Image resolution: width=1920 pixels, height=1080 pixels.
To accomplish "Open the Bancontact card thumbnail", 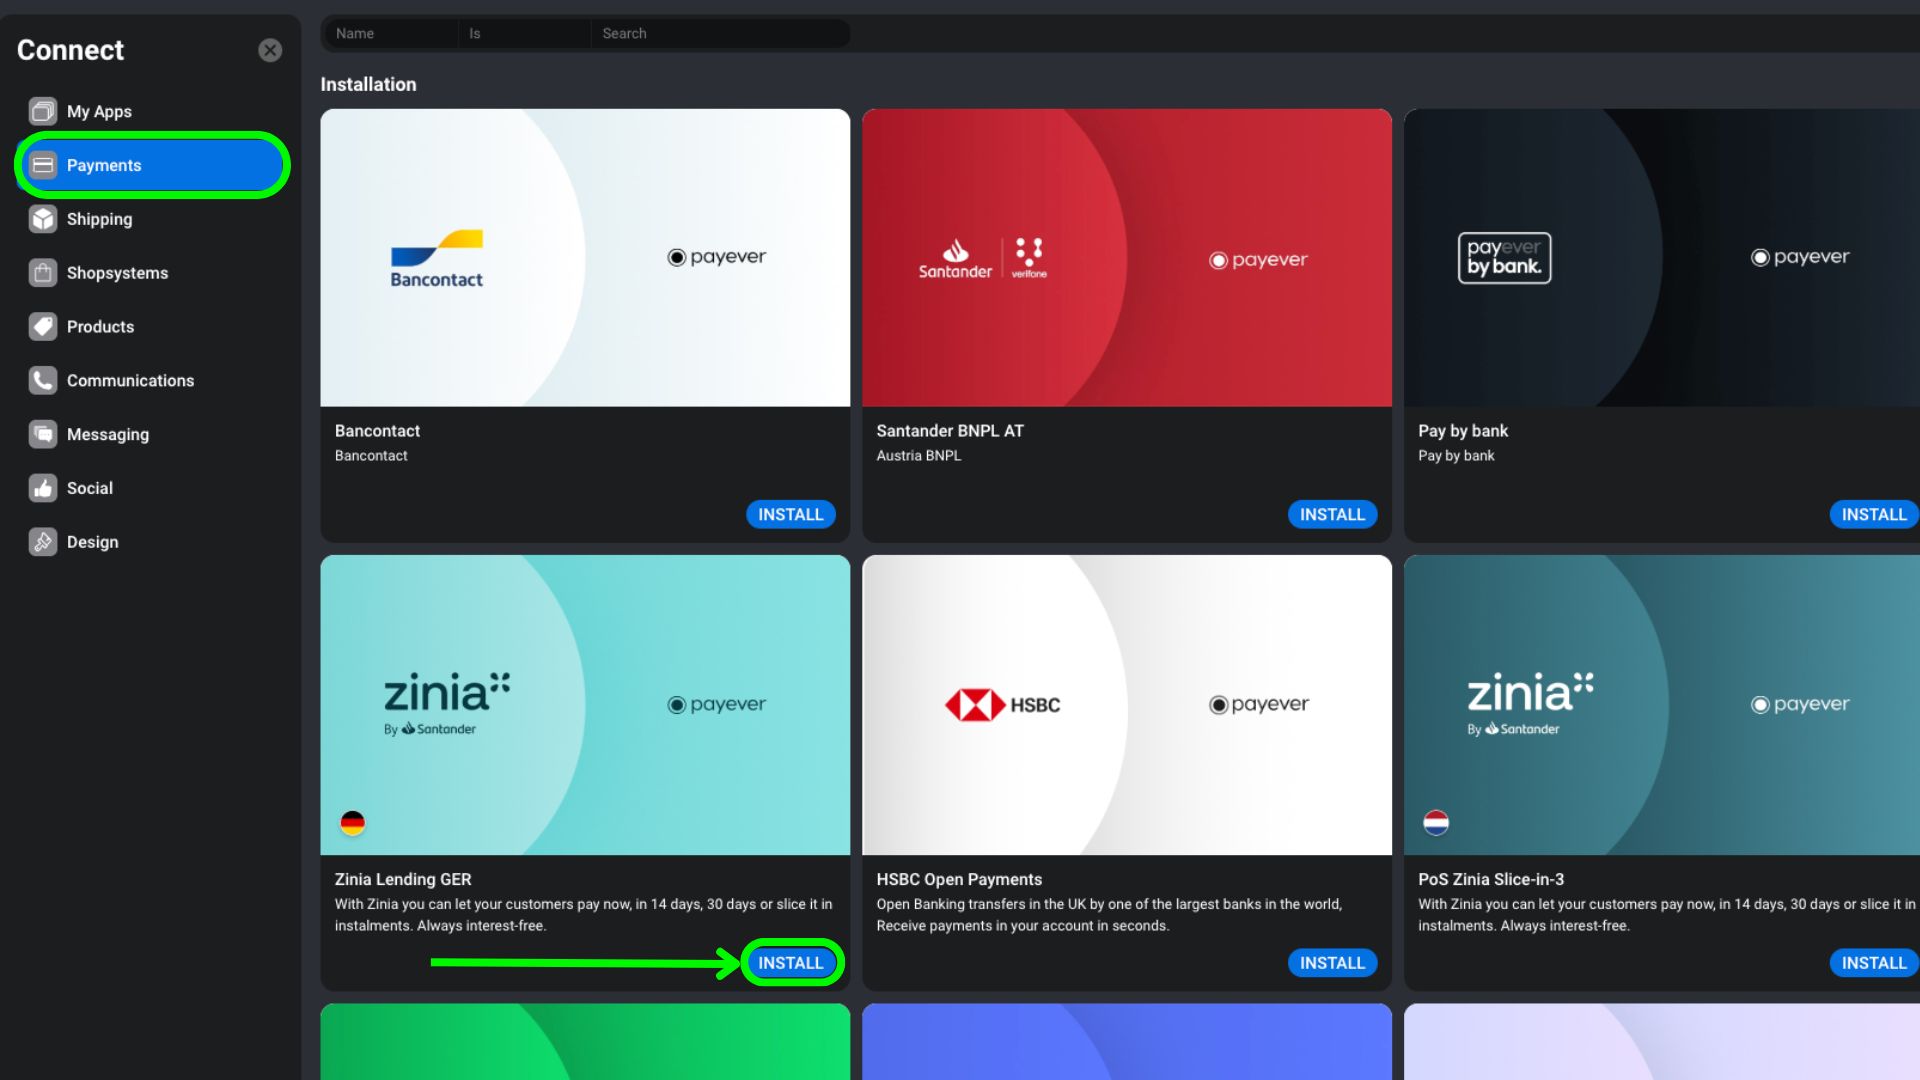I will (x=585, y=257).
